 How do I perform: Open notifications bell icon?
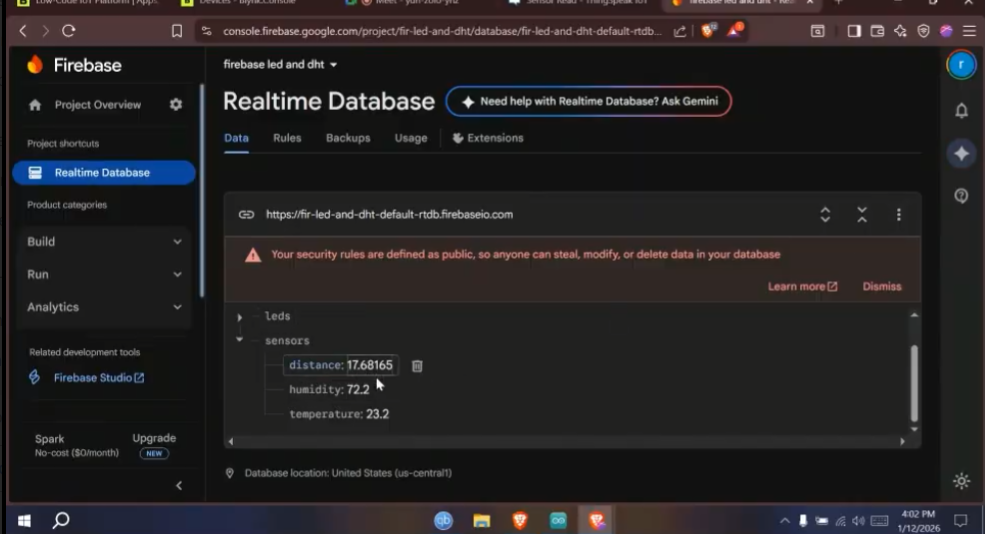(x=961, y=111)
